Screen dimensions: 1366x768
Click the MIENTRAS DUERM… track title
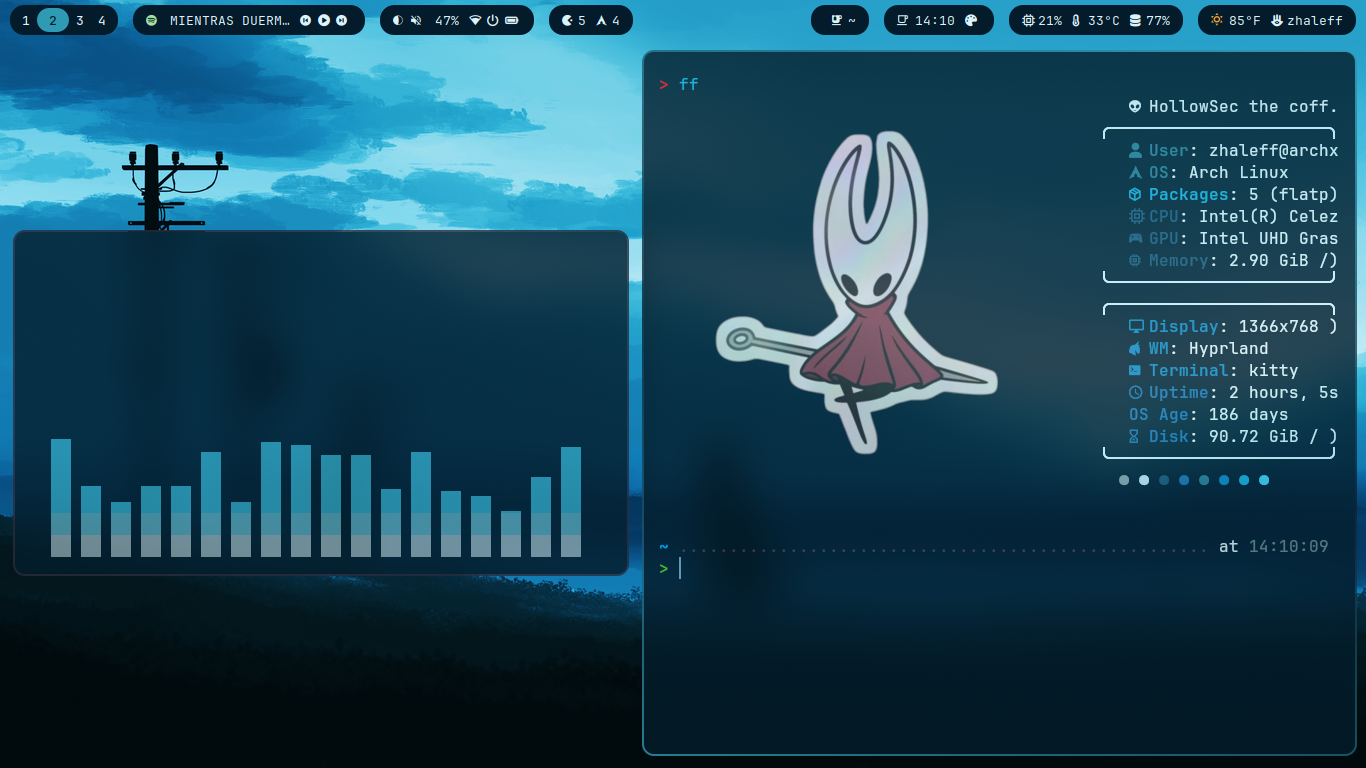(x=231, y=20)
